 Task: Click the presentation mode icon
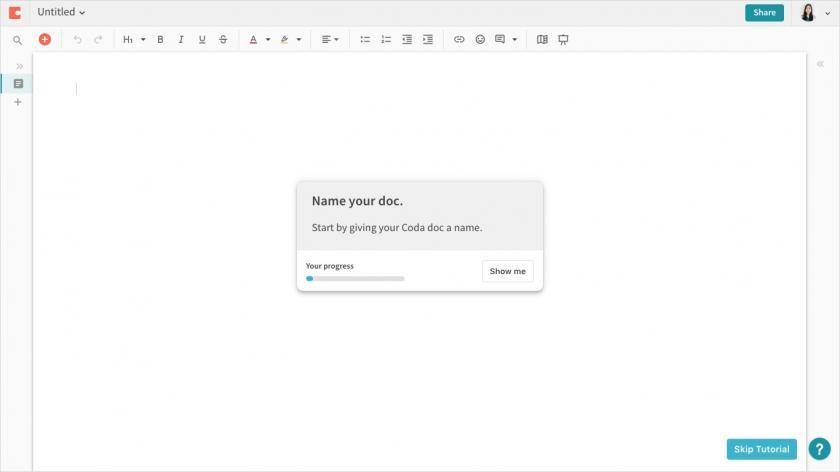click(563, 40)
